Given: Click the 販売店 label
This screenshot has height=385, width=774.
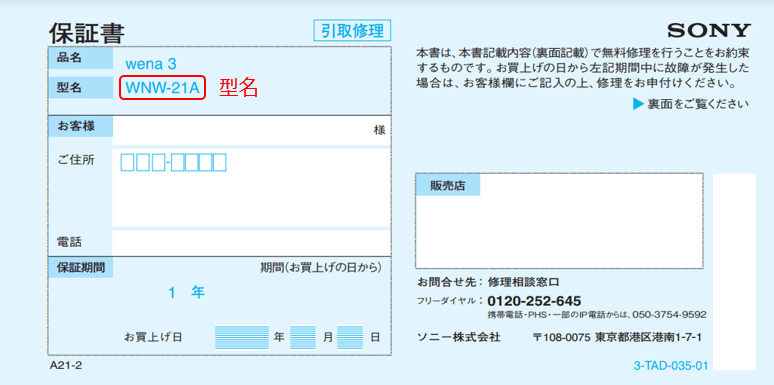Looking at the screenshot, I should pos(448,185).
